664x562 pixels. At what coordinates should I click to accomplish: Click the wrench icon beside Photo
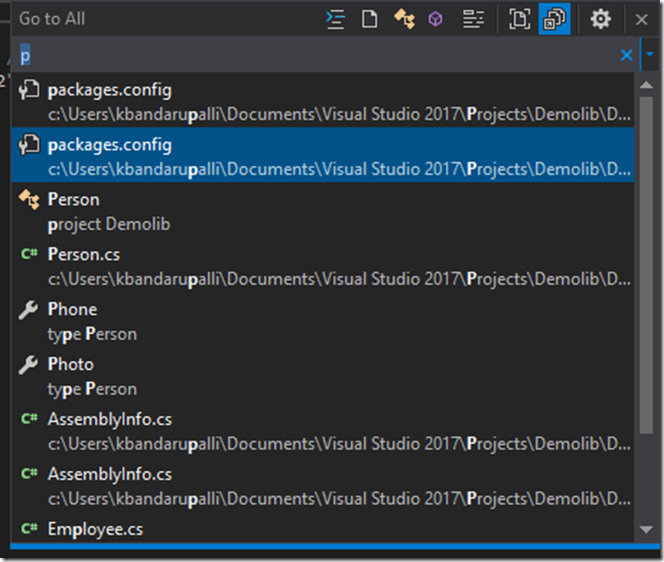29,365
